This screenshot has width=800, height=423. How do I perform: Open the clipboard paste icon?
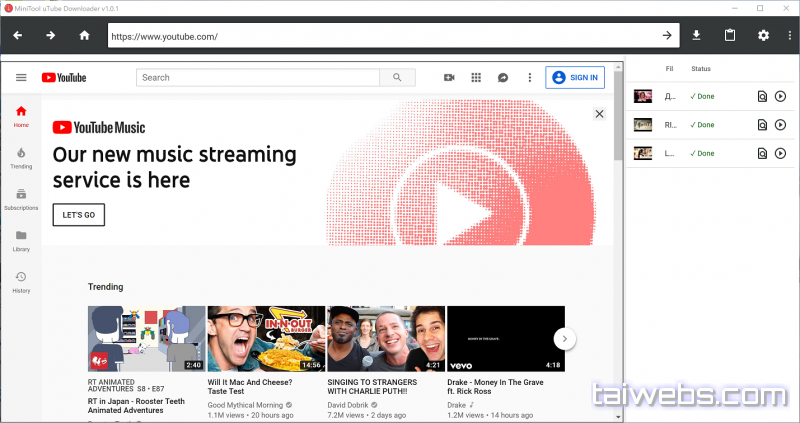[730, 36]
